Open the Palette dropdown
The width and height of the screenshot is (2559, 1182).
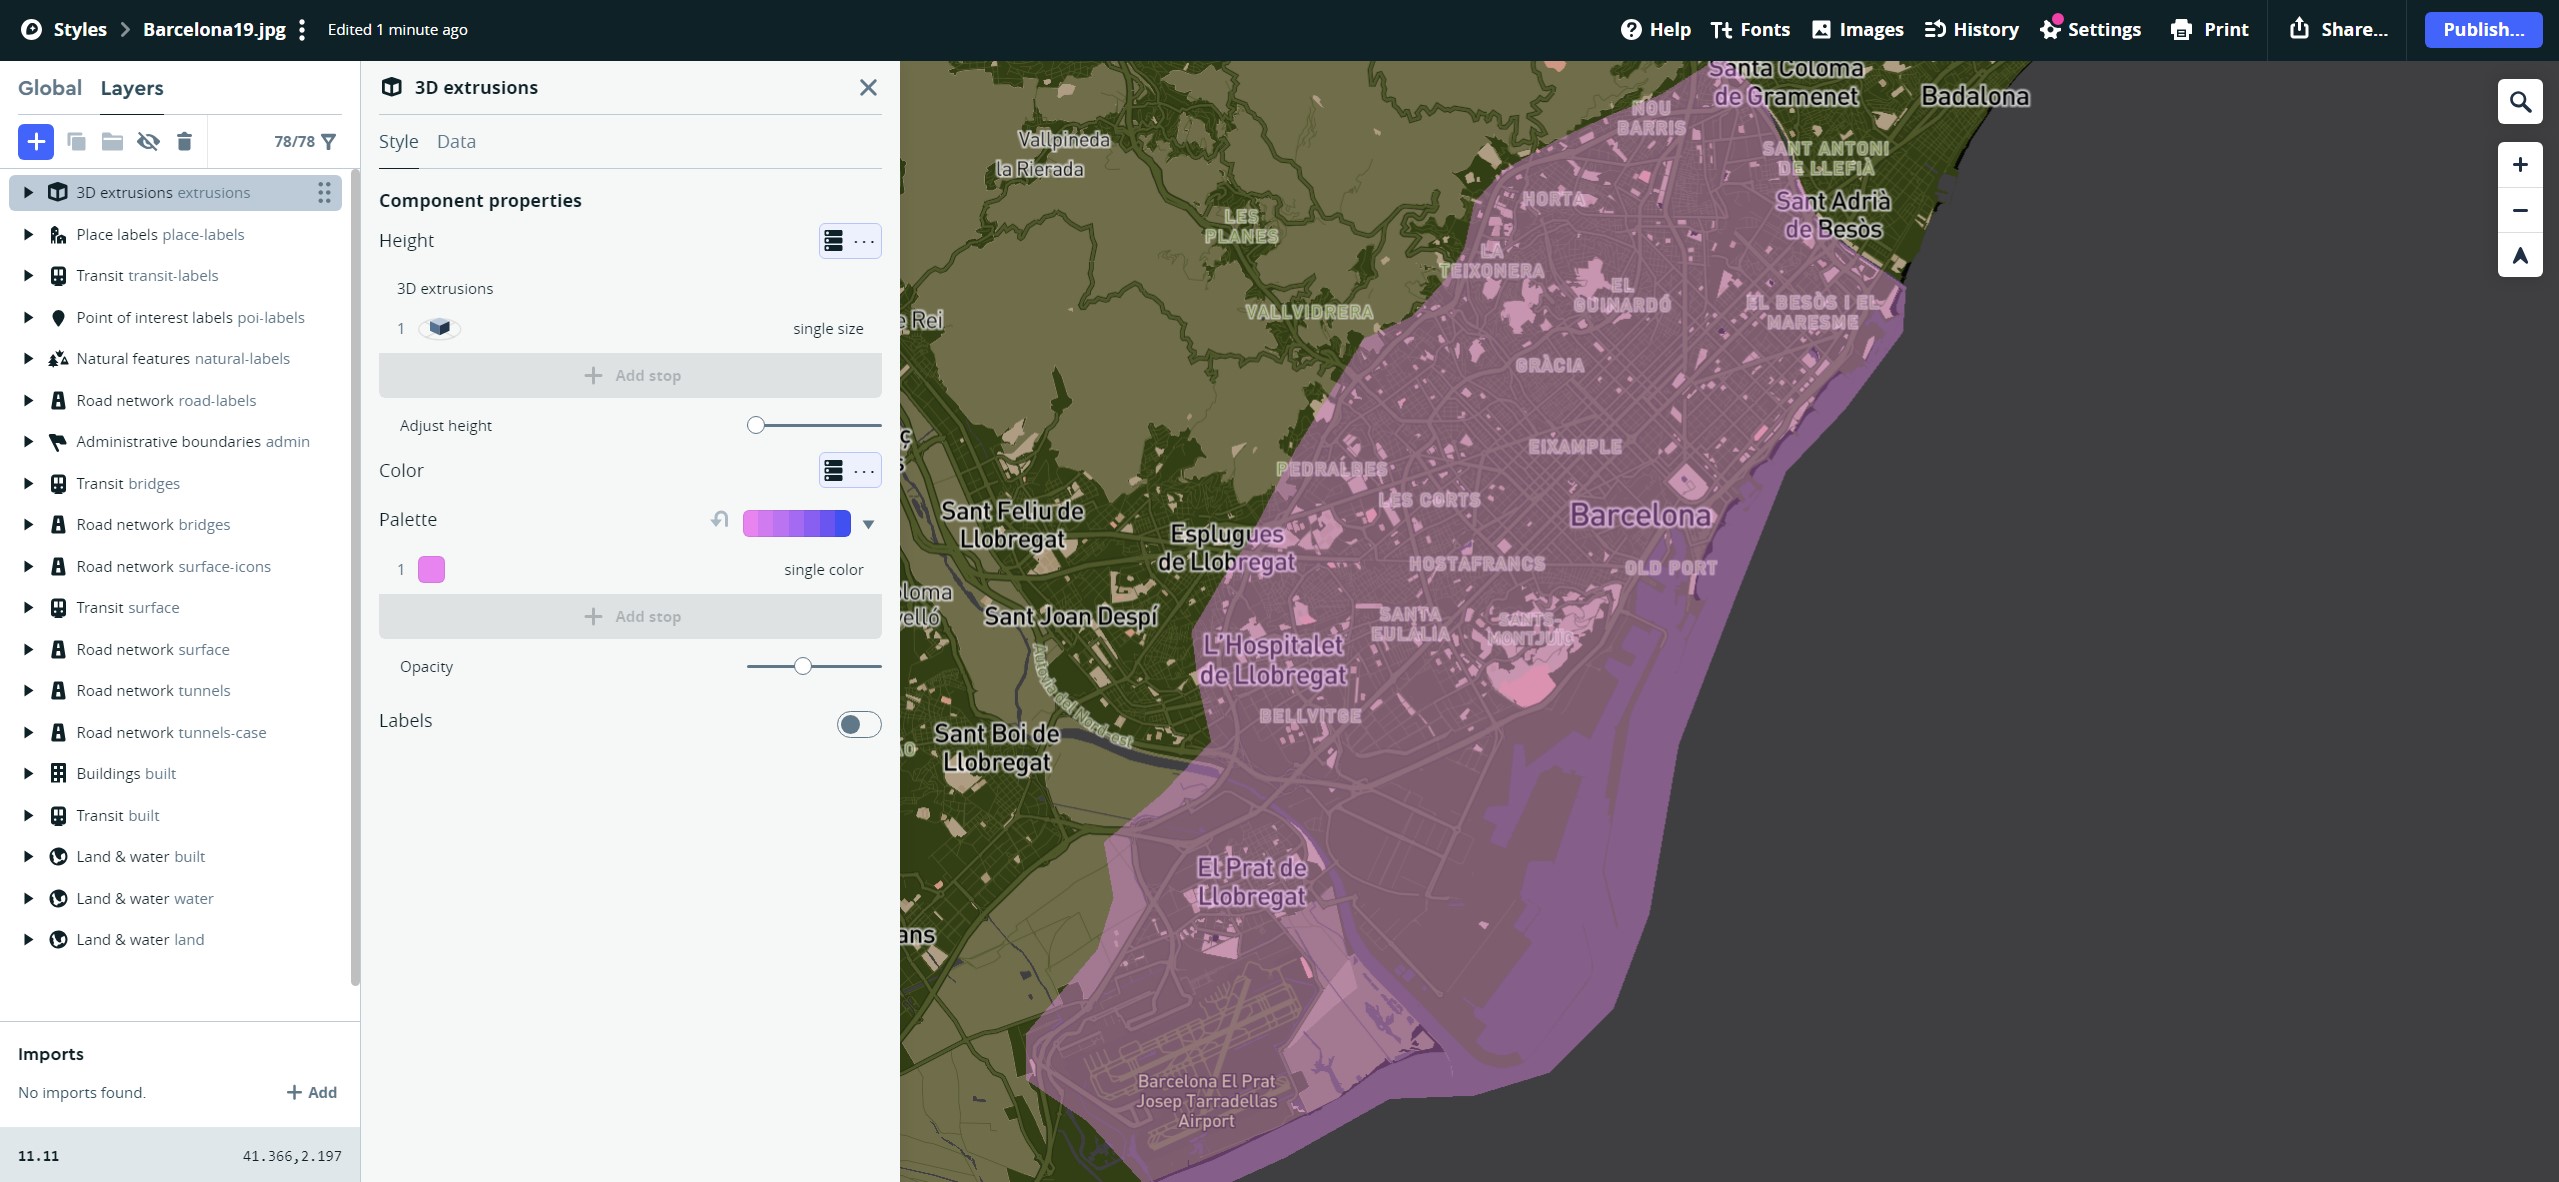[867, 523]
